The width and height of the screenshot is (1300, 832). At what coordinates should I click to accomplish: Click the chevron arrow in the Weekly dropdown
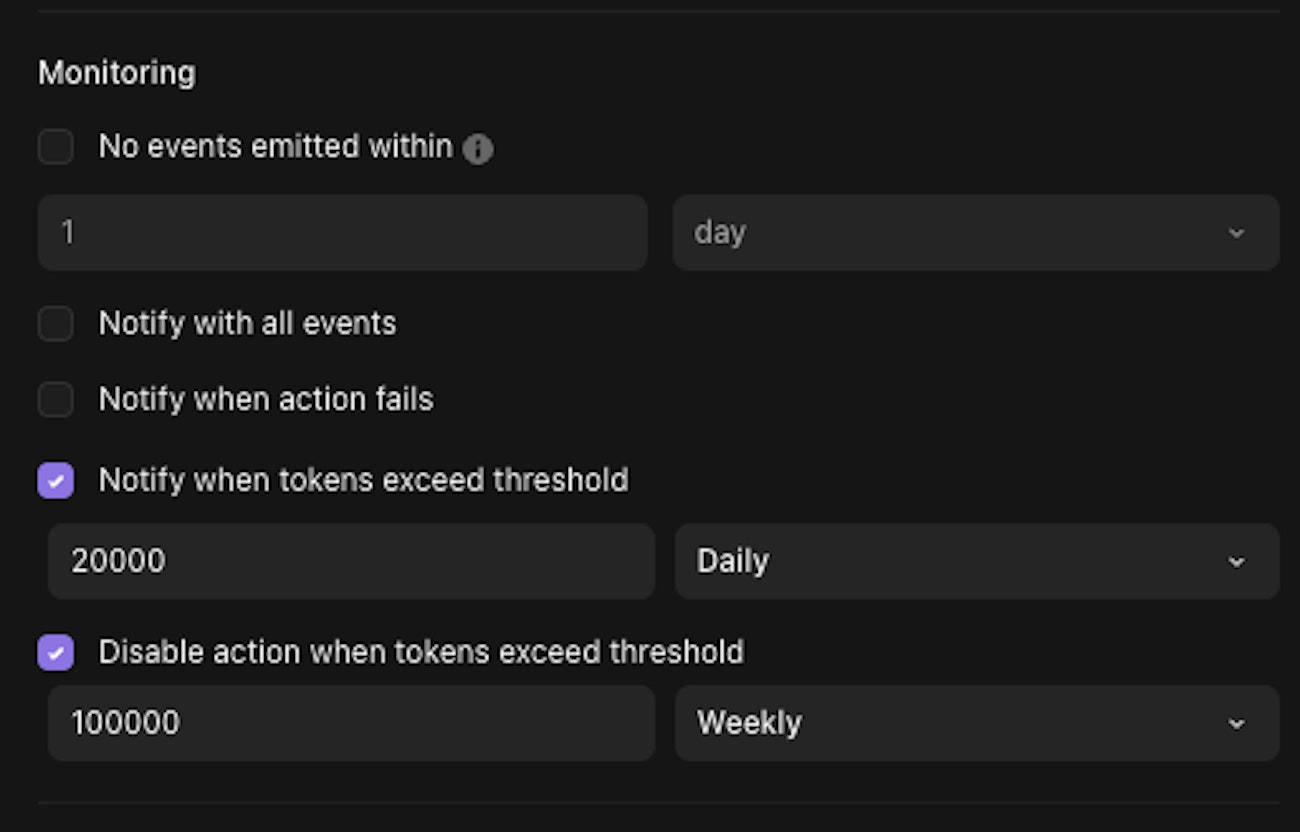[1236, 723]
